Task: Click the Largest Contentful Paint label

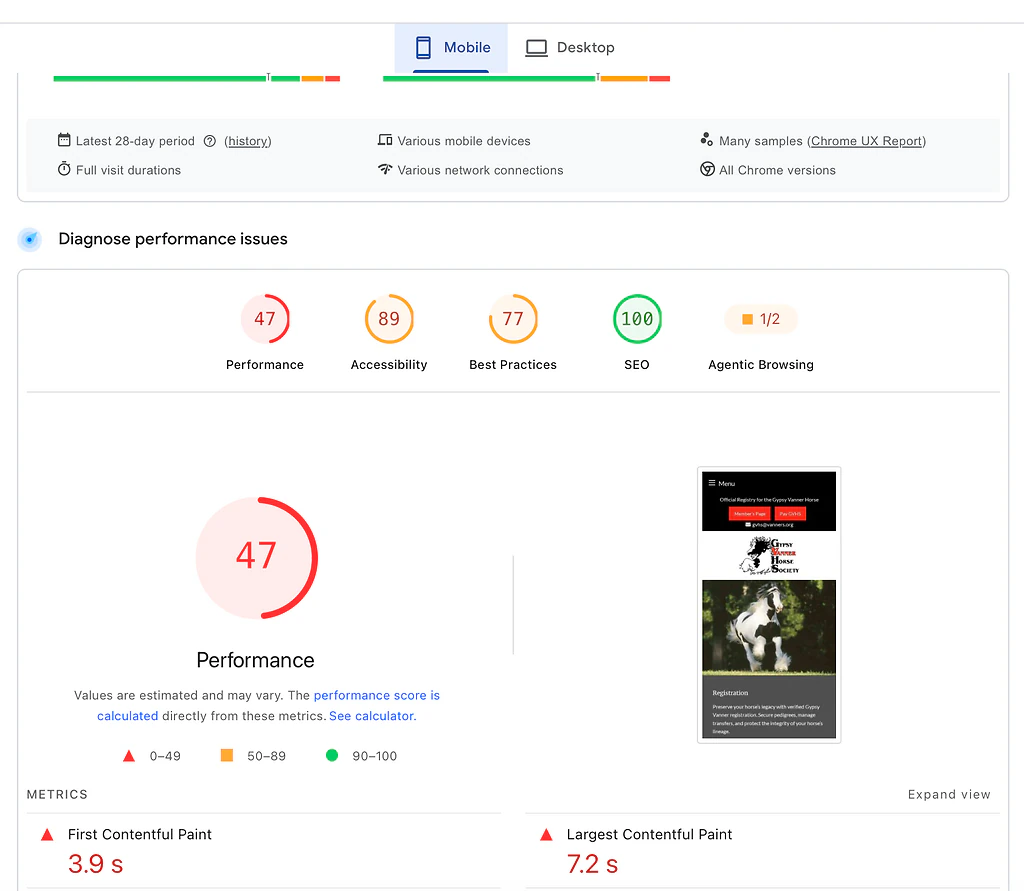Action: [x=649, y=834]
